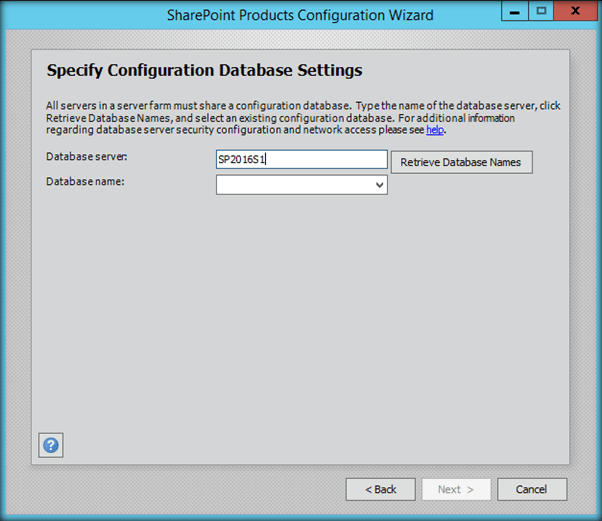Close the SharePoint Products Configuration Wizard
602x521 pixels.
572,12
